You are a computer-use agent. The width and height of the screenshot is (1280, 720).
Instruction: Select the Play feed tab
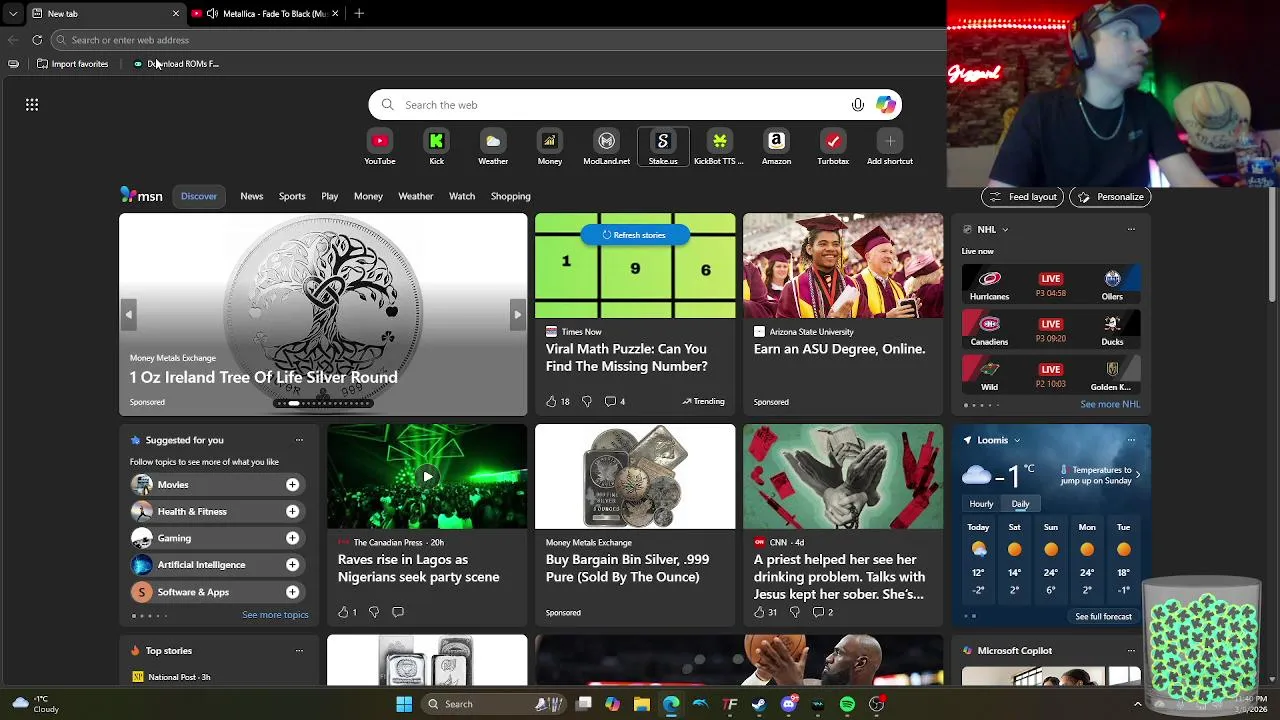(x=330, y=196)
